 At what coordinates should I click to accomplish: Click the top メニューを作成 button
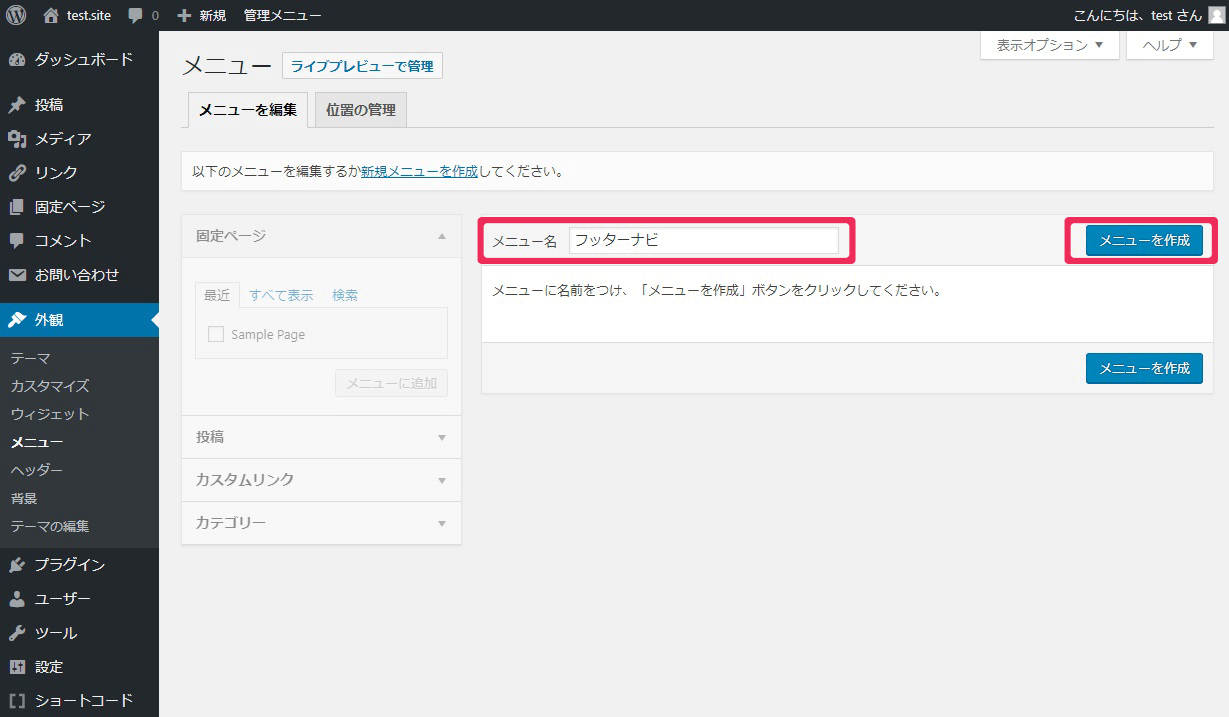[1144, 240]
